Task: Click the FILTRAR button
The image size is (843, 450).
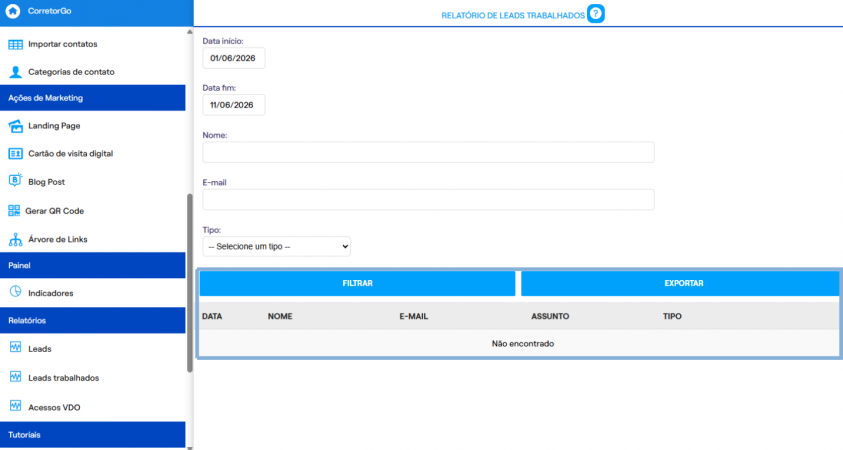Action: tap(358, 283)
